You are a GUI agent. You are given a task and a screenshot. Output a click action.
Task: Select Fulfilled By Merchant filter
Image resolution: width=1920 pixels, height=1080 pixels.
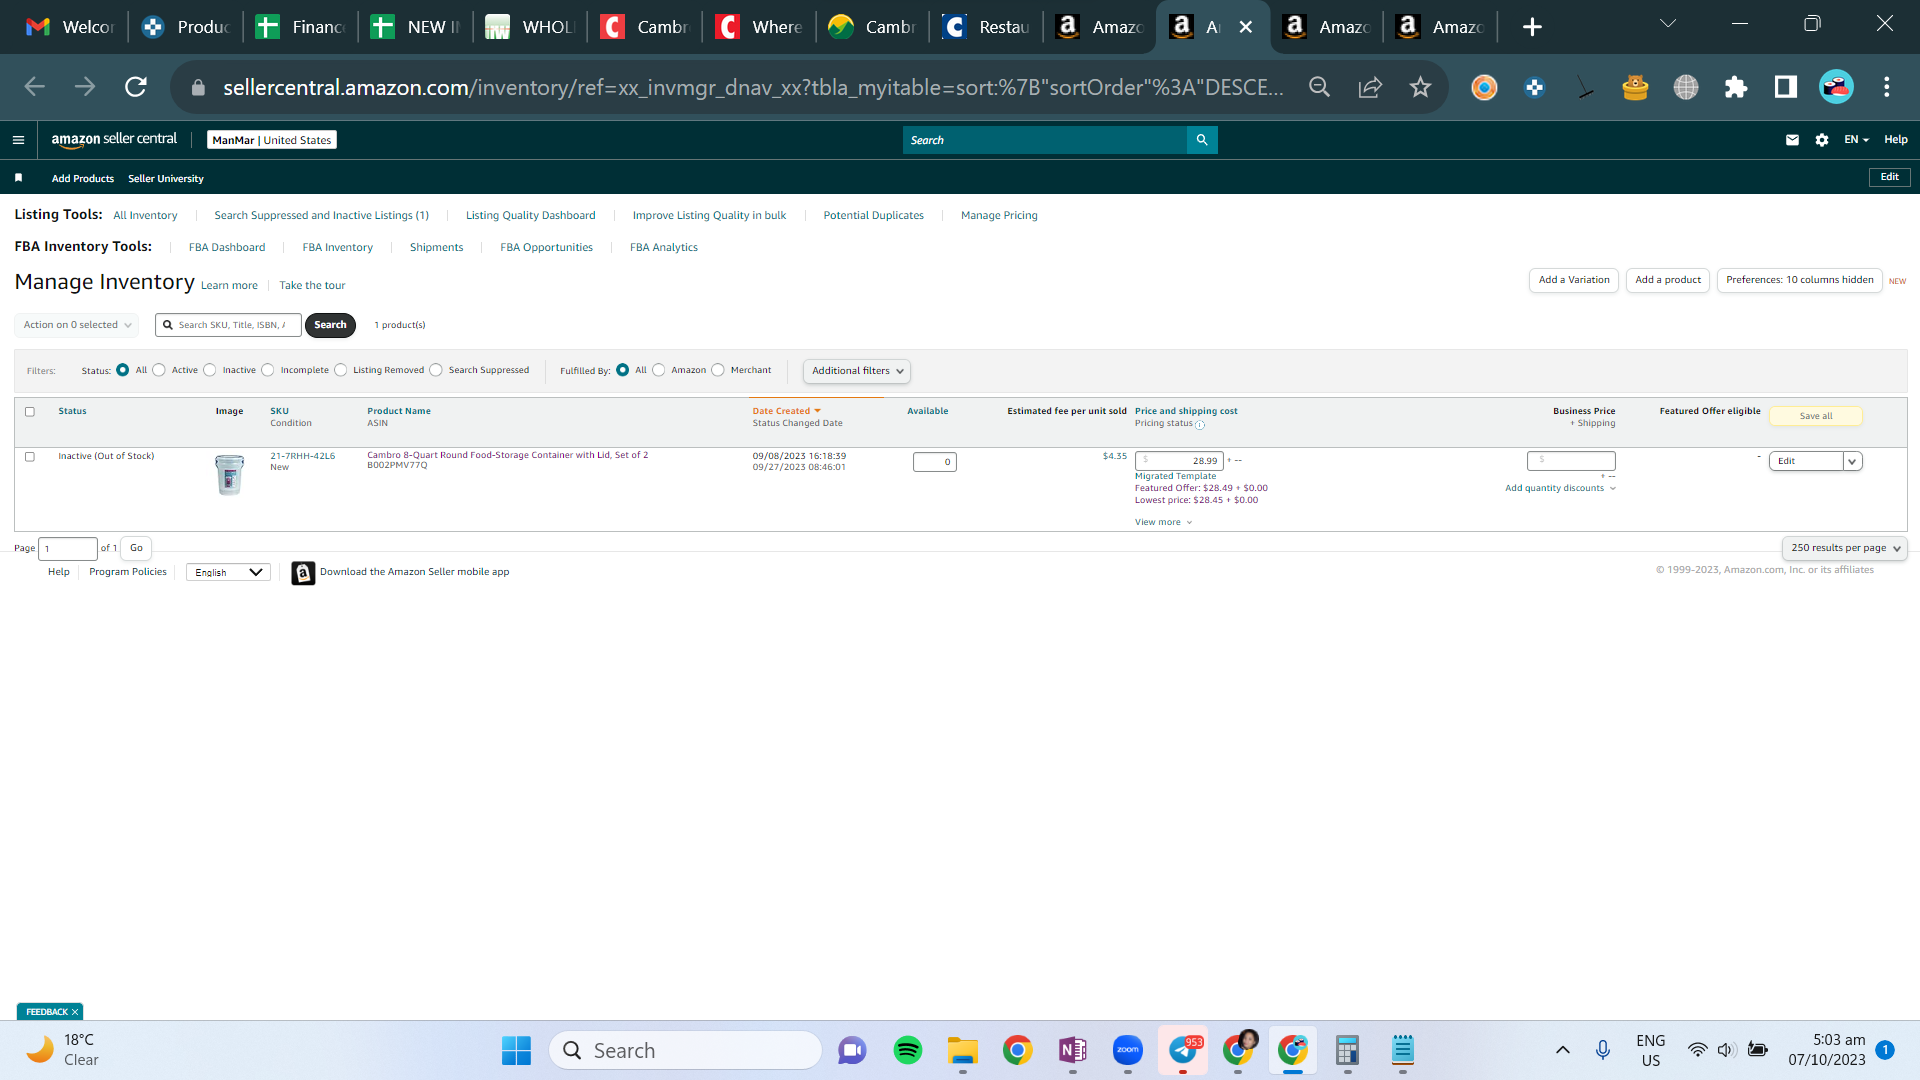coord(718,370)
